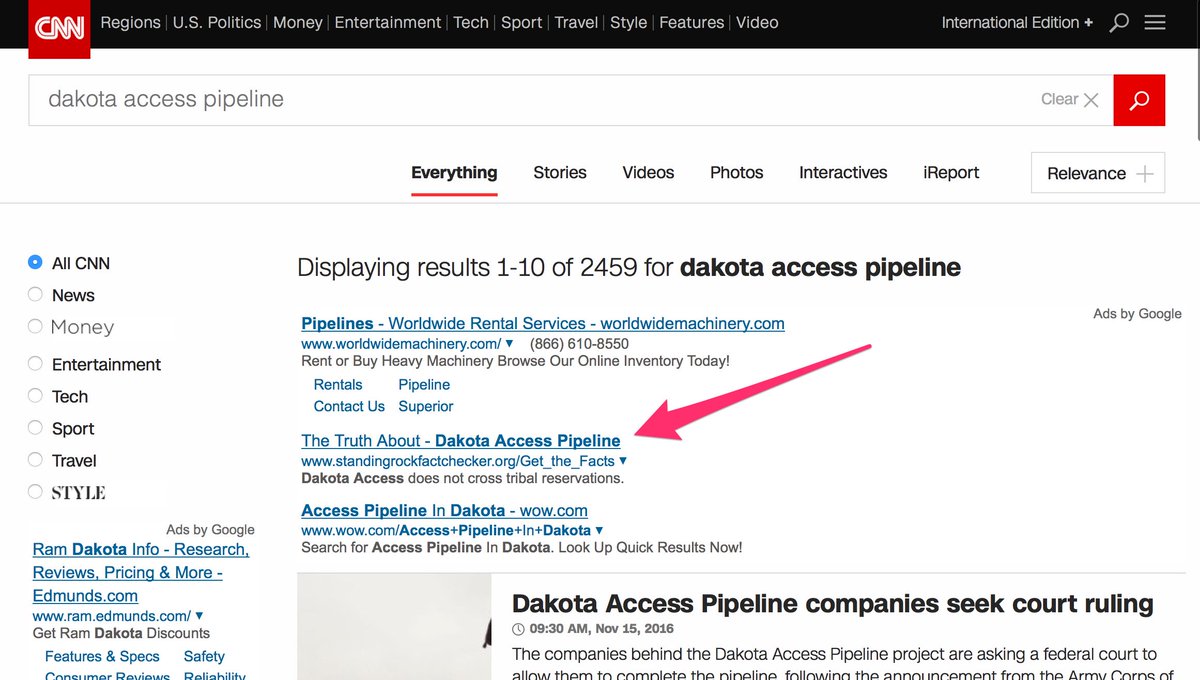Screen dimensions: 1200x680
Task: Open Money in the top navigation
Action: click(x=298, y=22)
